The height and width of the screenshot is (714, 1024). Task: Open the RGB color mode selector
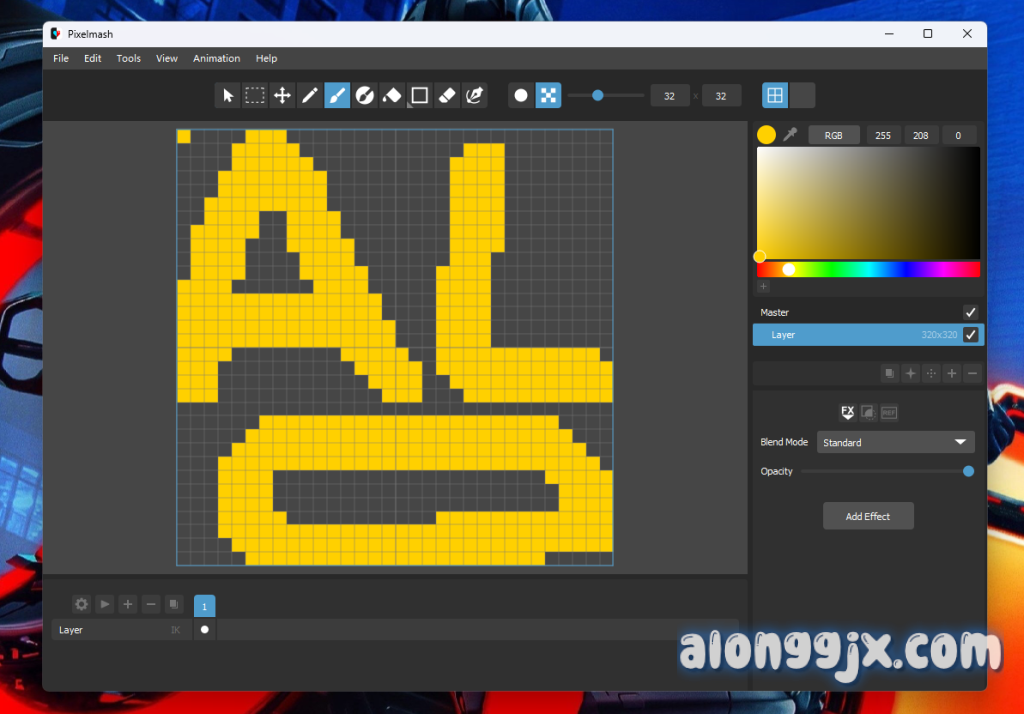click(x=834, y=135)
